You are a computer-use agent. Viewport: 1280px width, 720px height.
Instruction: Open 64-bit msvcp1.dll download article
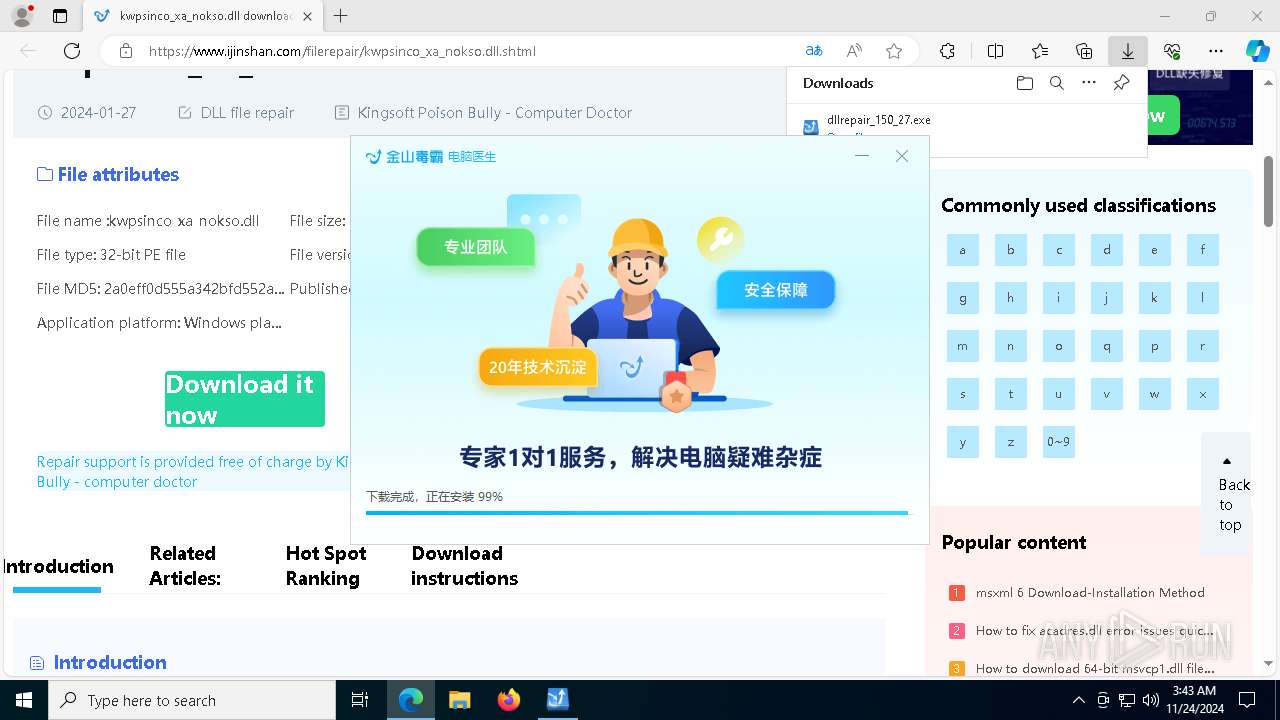pyautogui.click(x=1095, y=669)
